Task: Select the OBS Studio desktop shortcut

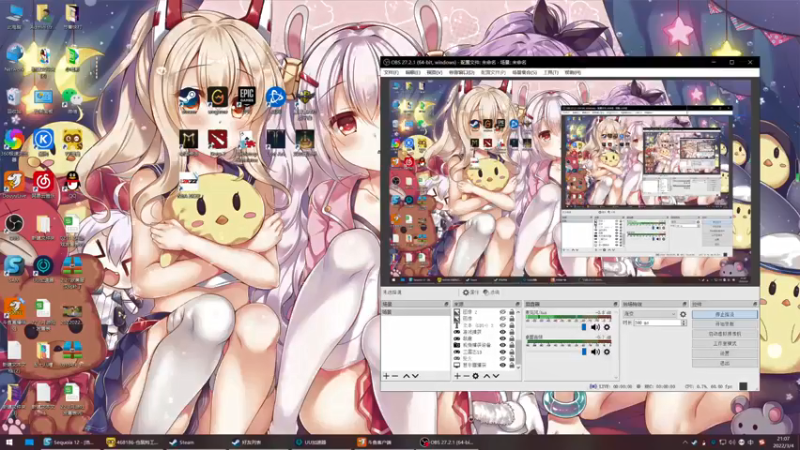Action: click(x=14, y=227)
